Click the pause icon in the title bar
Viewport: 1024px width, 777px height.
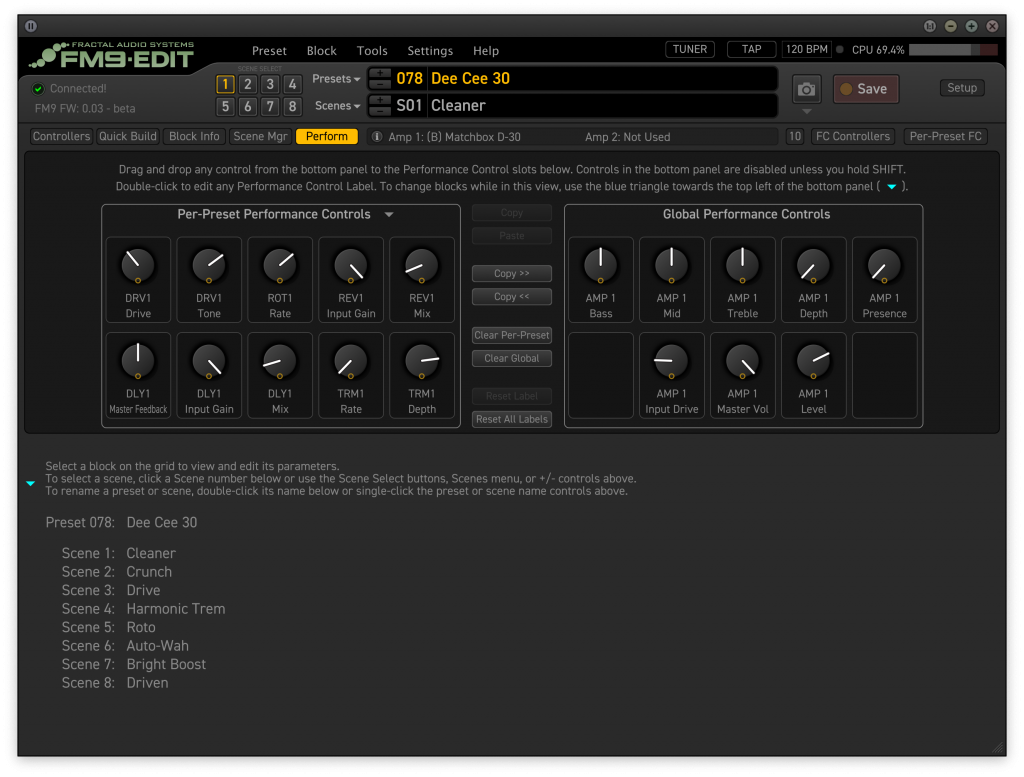pyautogui.click(x=31, y=26)
